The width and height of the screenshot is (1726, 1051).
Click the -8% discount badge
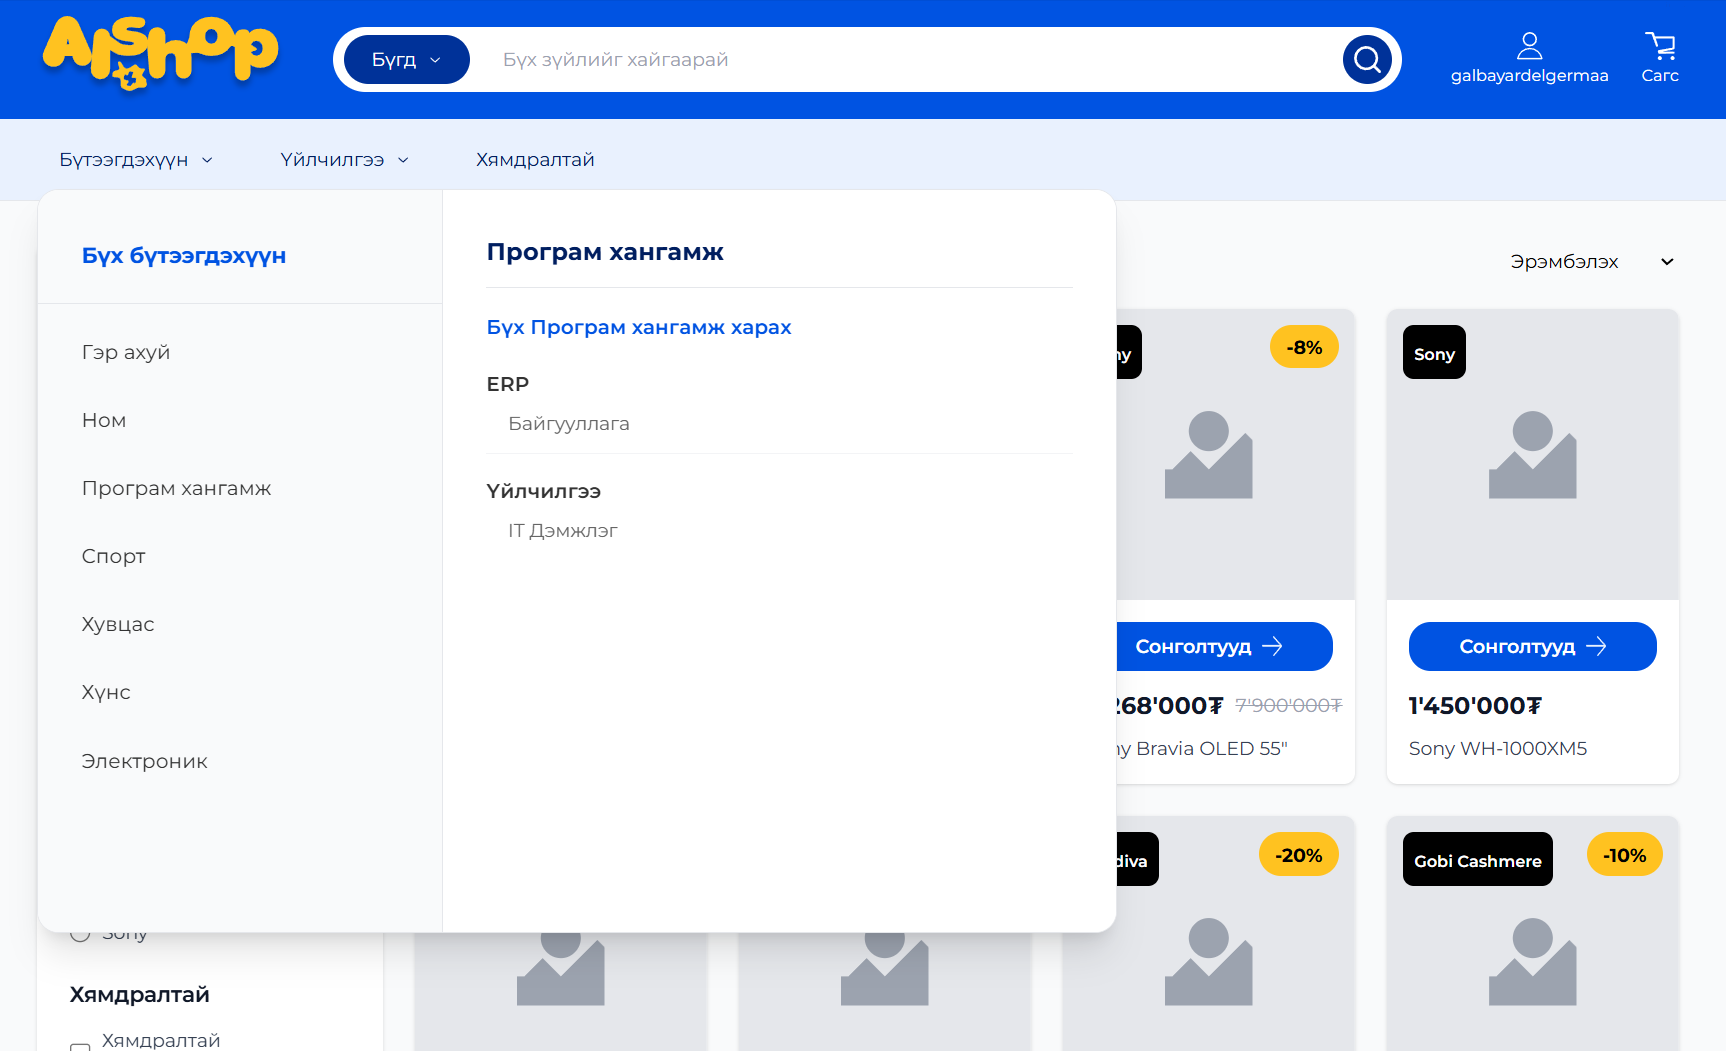[x=1304, y=347]
